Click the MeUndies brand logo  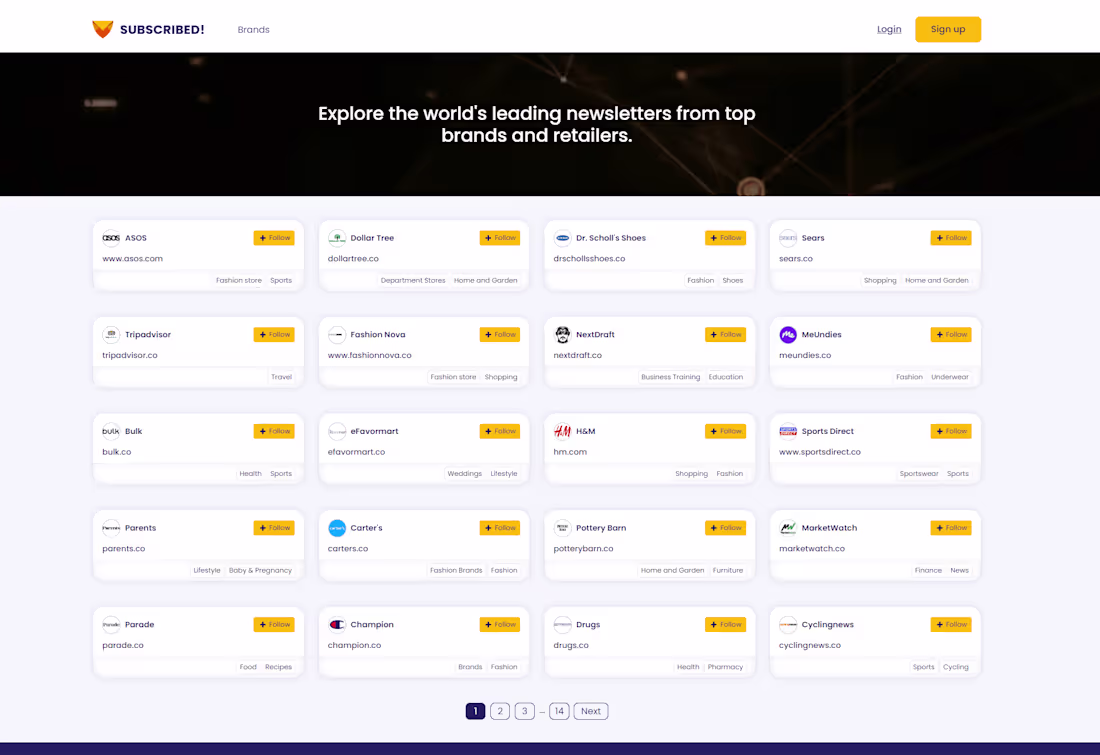pos(787,334)
